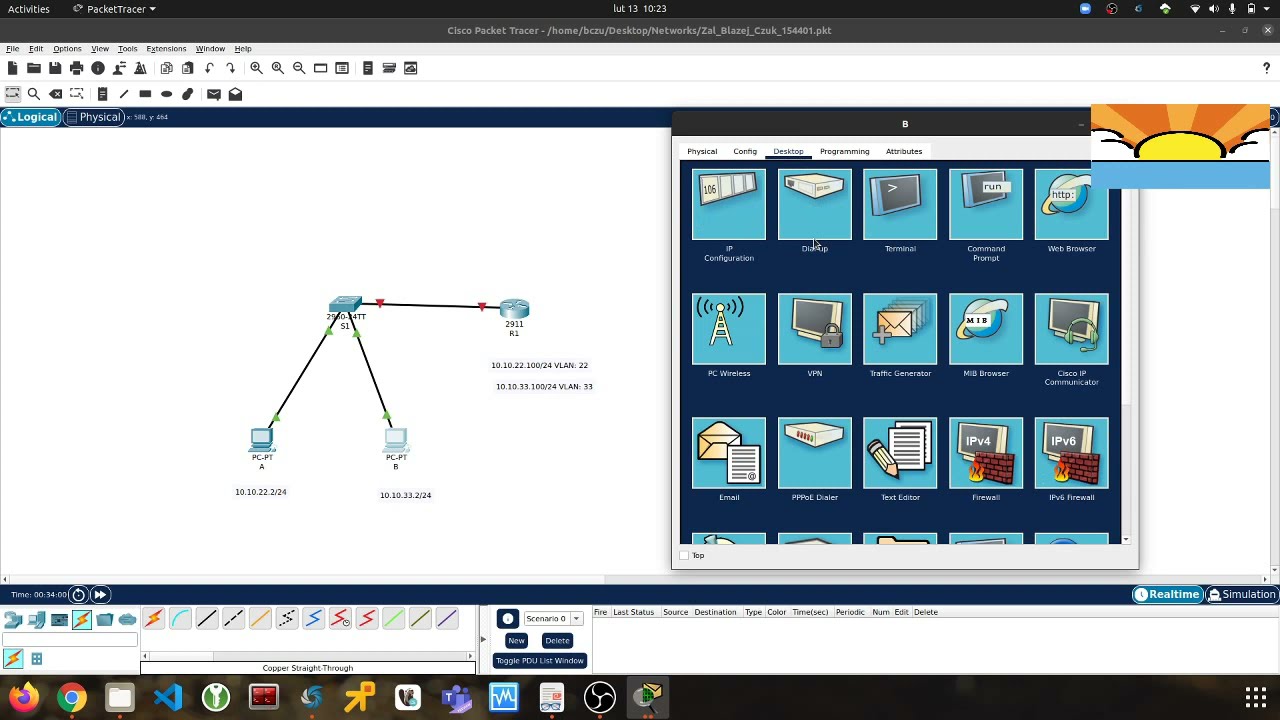Choose the Console cable type
This screenshot has height=720, width=1280.
coord(180,619)
